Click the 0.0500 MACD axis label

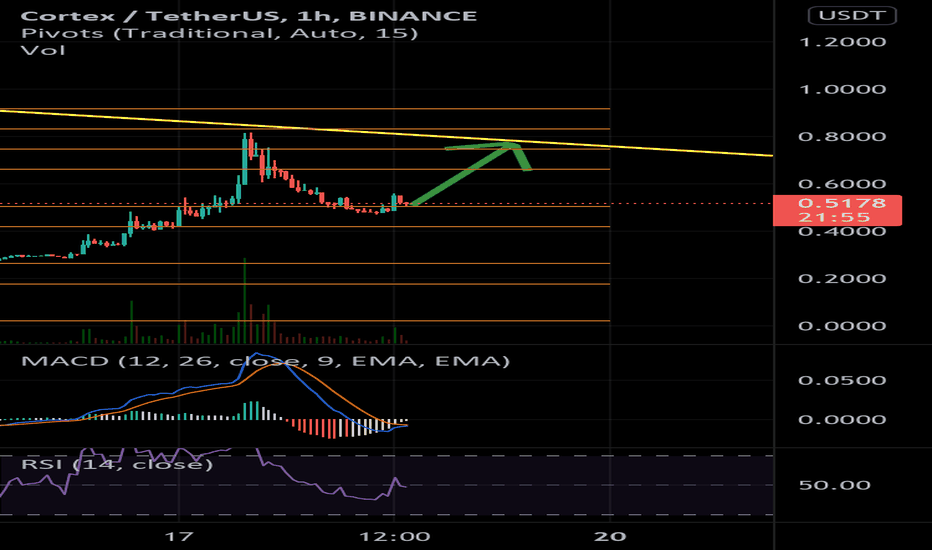click(x=842, y=380)
